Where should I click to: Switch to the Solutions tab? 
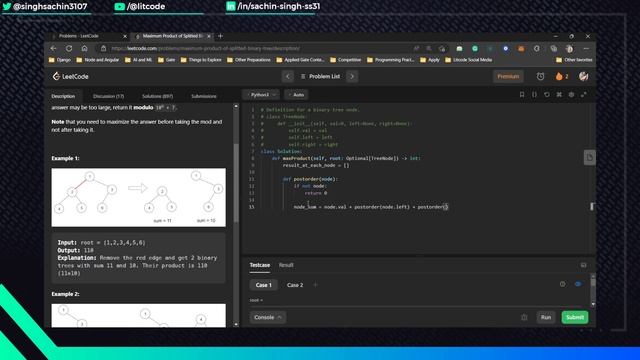(158, 96)
